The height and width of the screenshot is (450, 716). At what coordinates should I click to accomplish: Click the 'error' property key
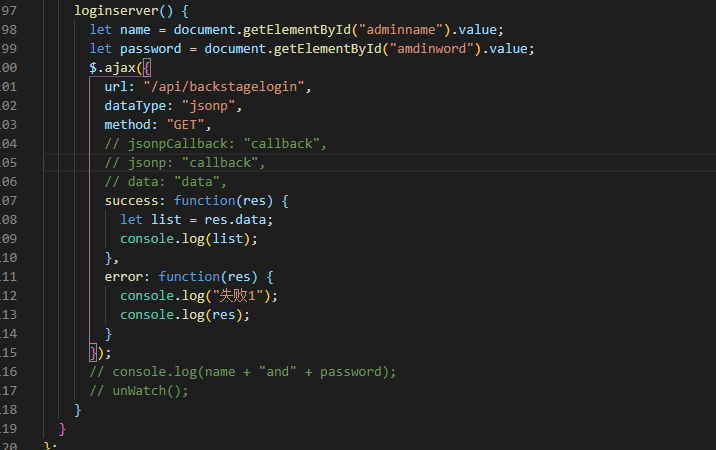[x=124, y=277]
